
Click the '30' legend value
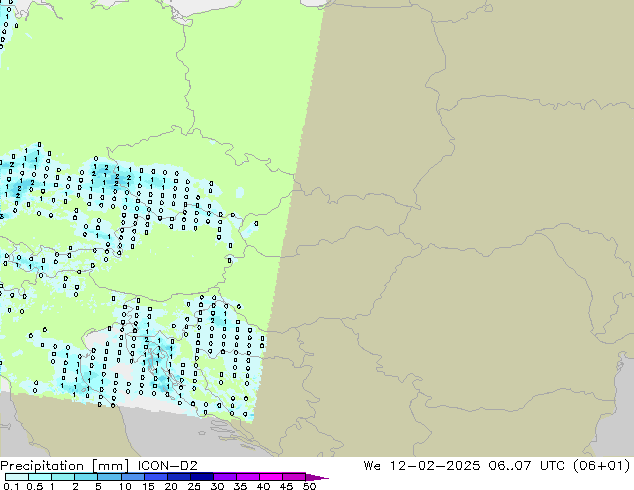217,486
